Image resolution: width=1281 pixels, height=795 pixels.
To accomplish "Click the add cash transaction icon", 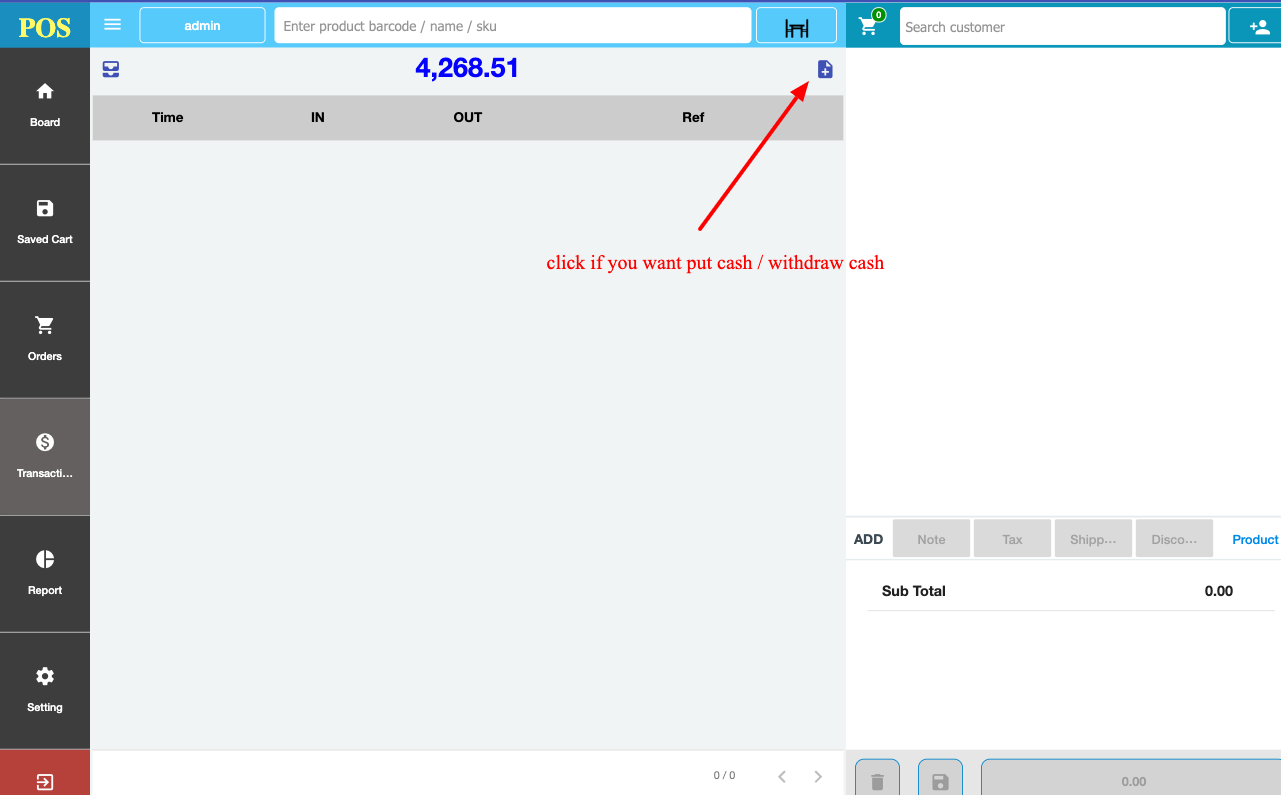I will point(825,69).
